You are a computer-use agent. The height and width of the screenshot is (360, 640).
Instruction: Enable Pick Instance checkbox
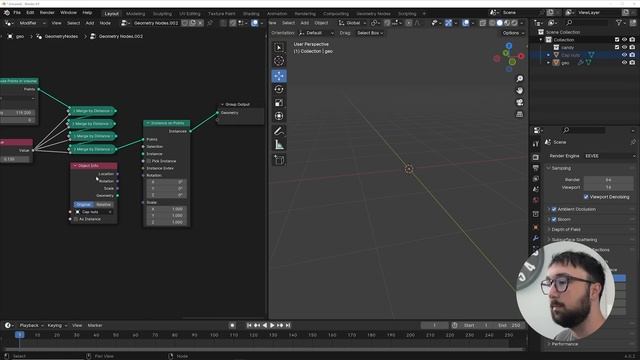click(x=149, y=161)
